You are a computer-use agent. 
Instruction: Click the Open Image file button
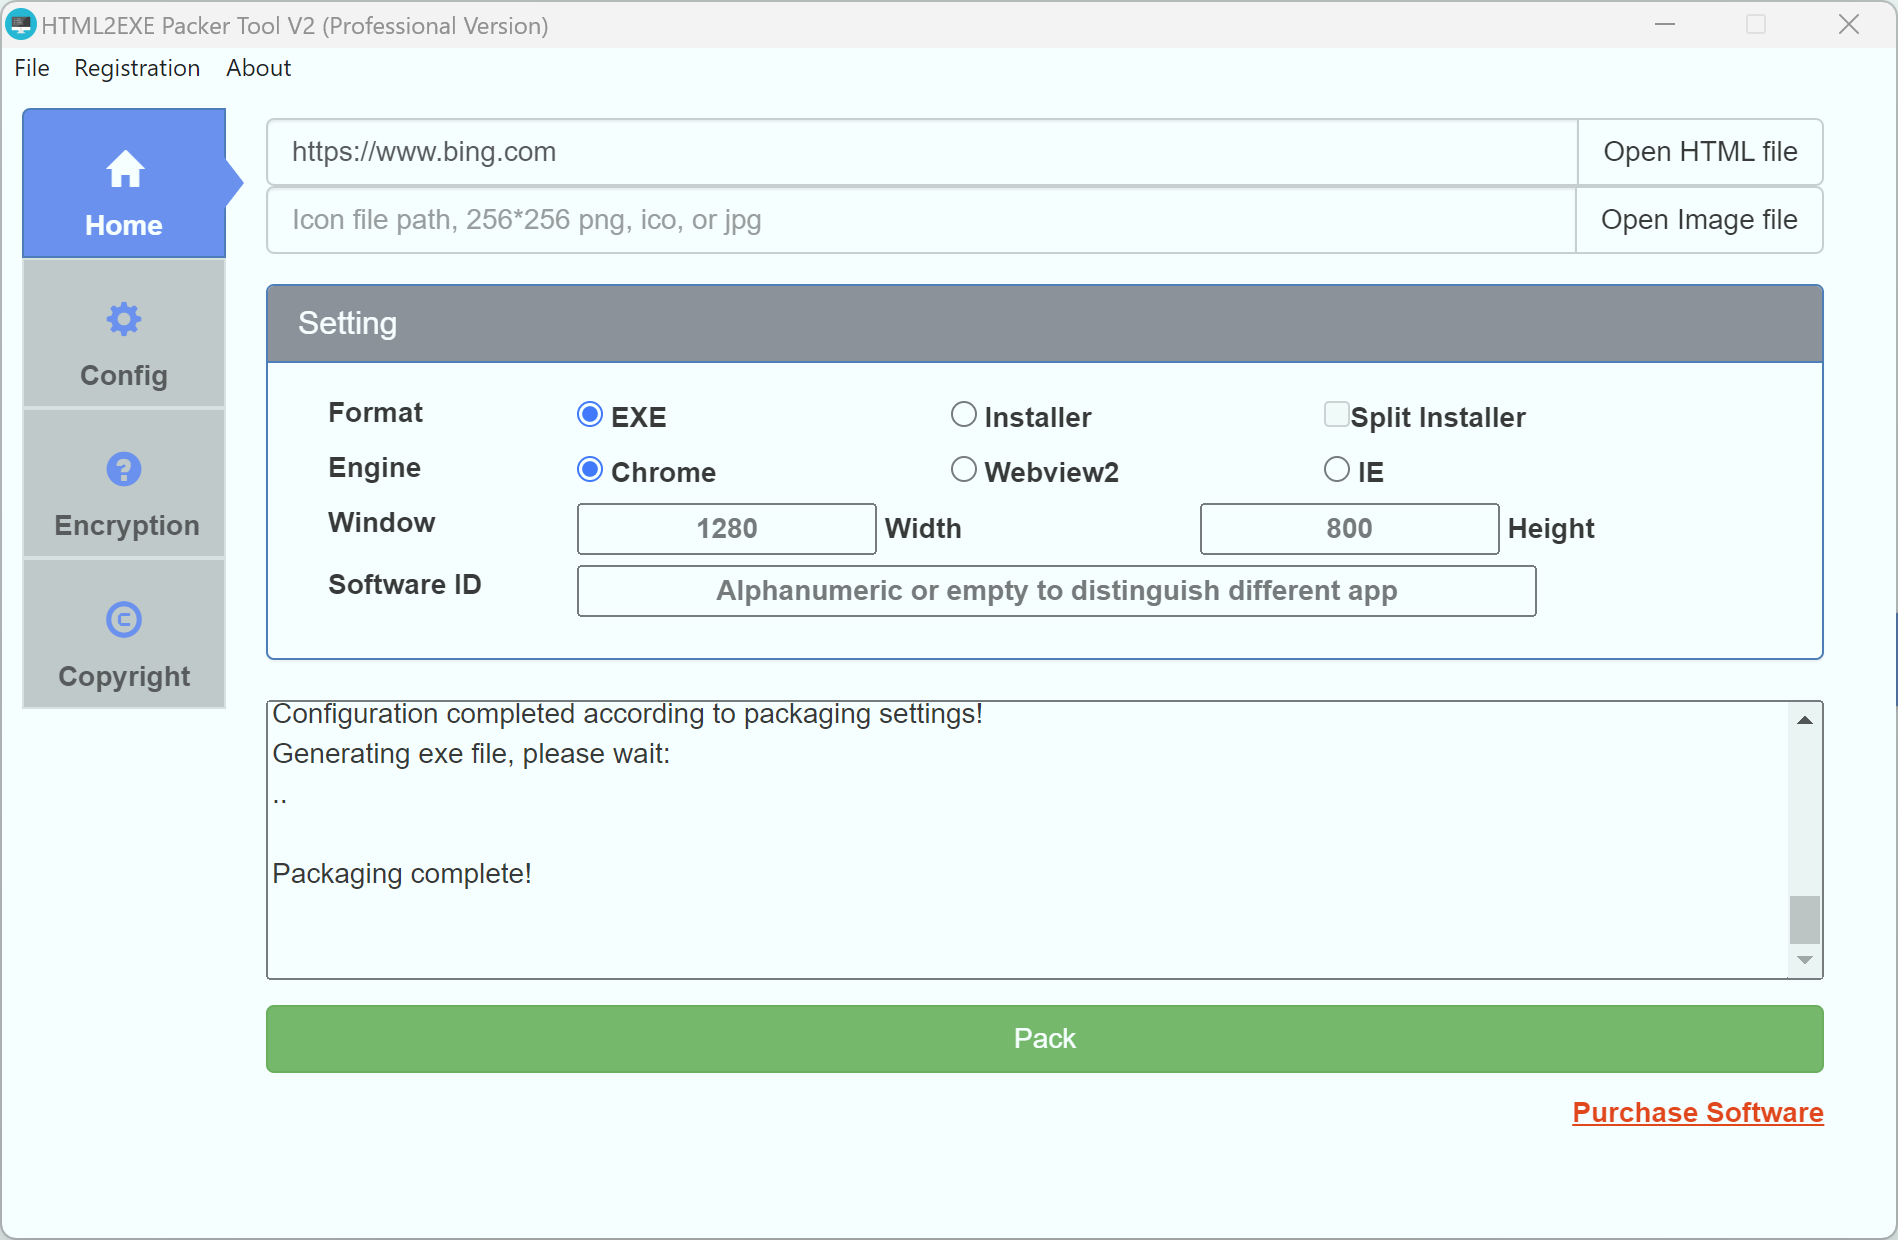point(1699,220)
